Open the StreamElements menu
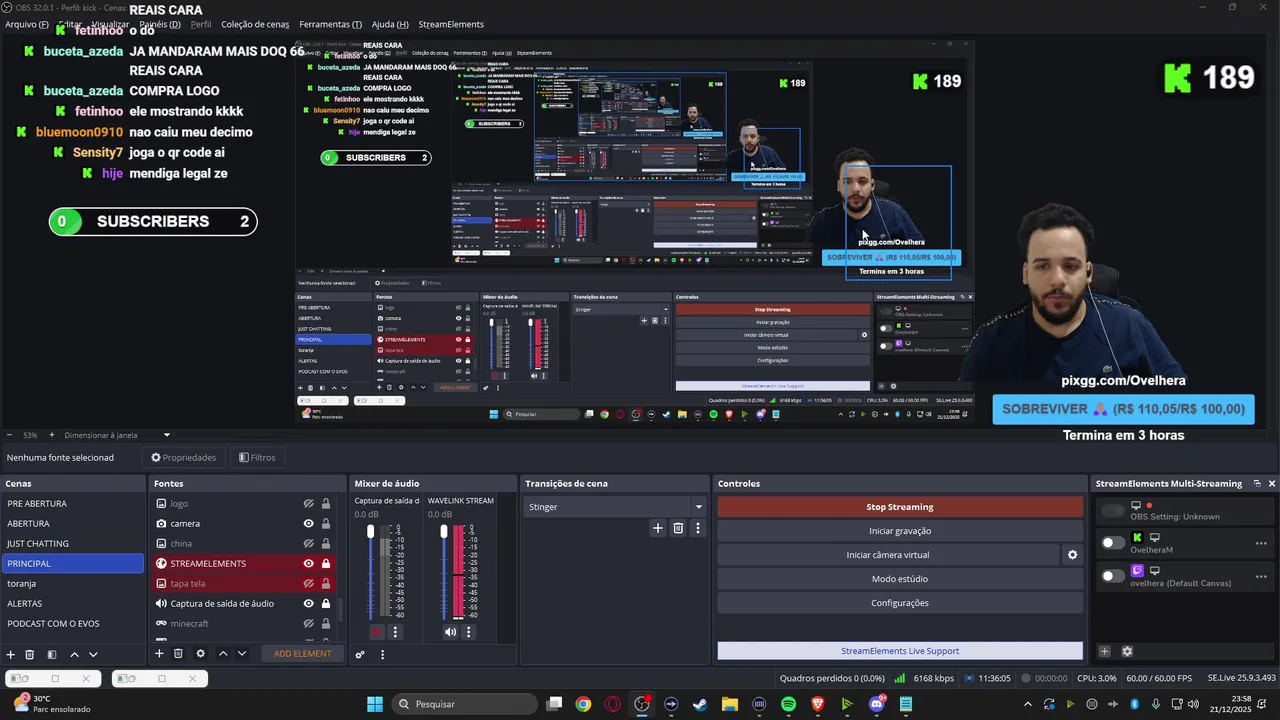The image size is (1280, 720). point(451,24)
